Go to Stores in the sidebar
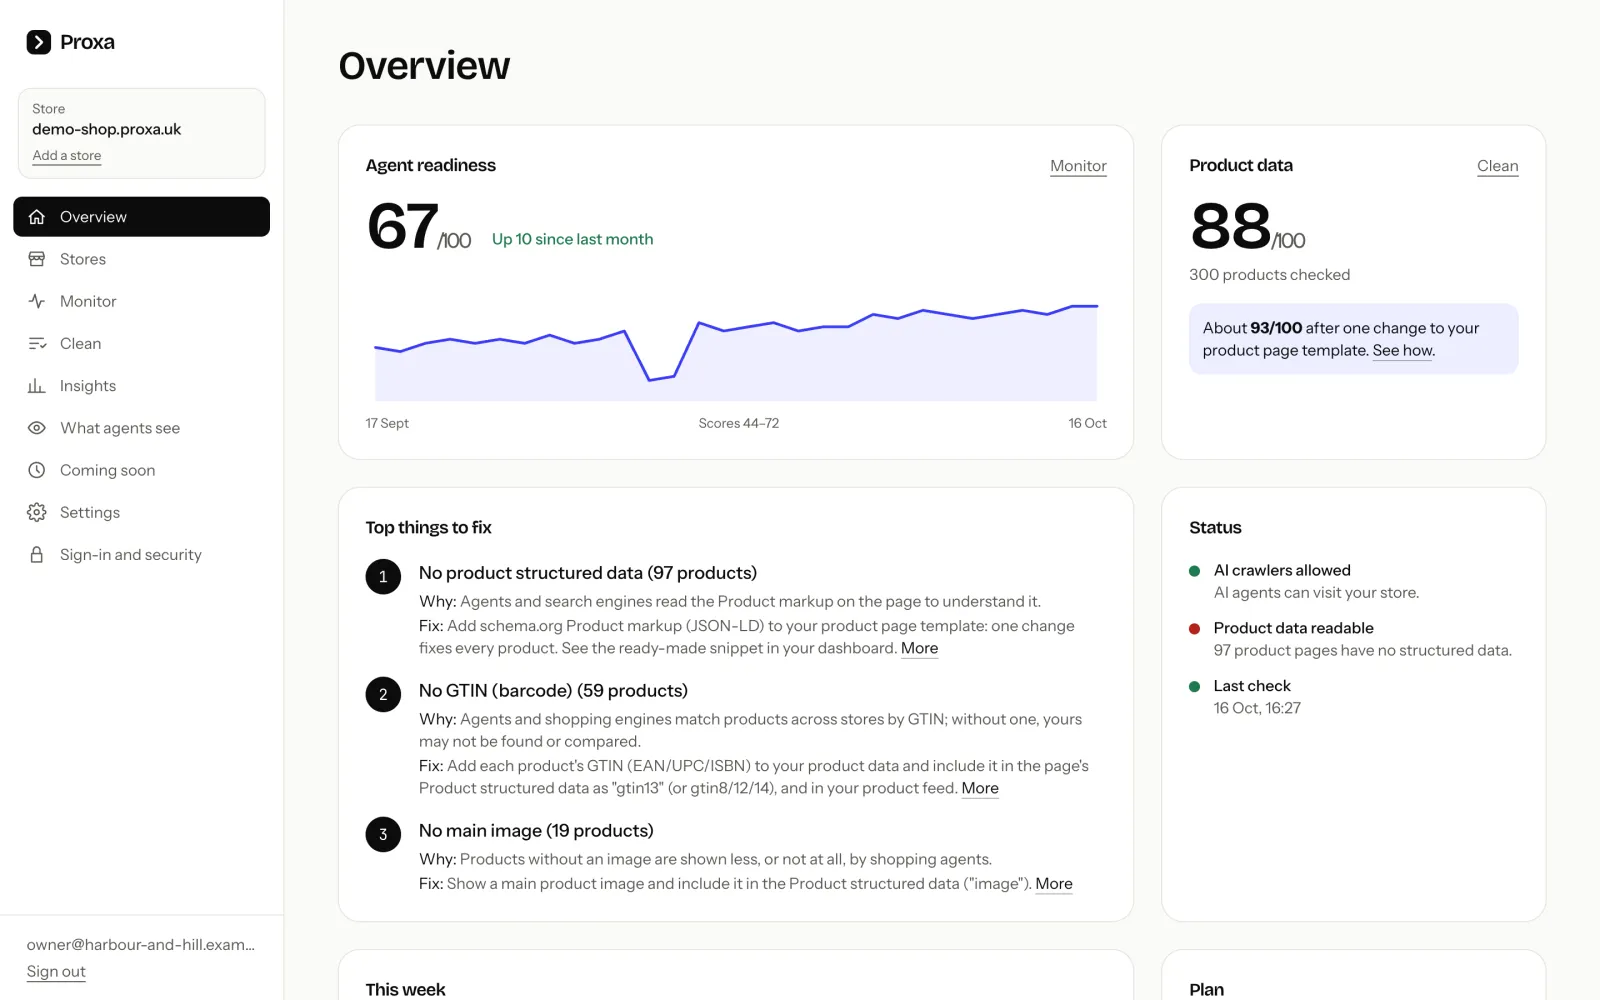1600x1000 pixels. point(141,259)
